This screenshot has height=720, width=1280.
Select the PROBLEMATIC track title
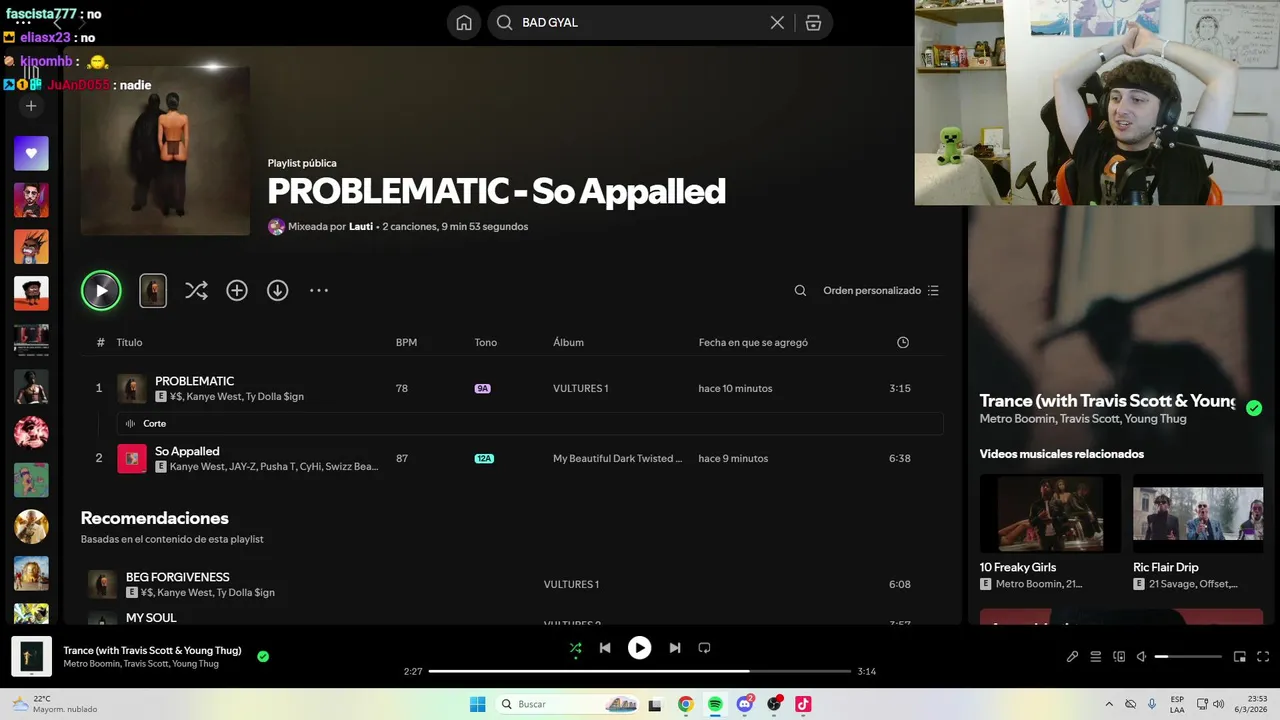click(x=194, y=381)
